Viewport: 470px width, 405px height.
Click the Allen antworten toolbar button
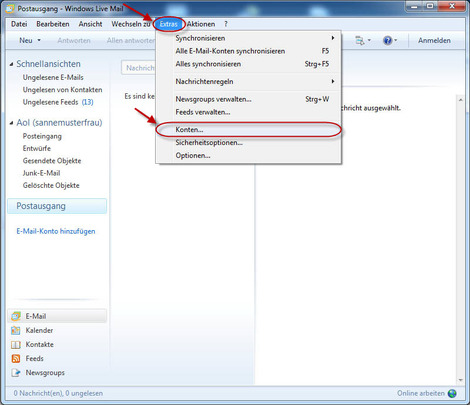coord(131,40)
